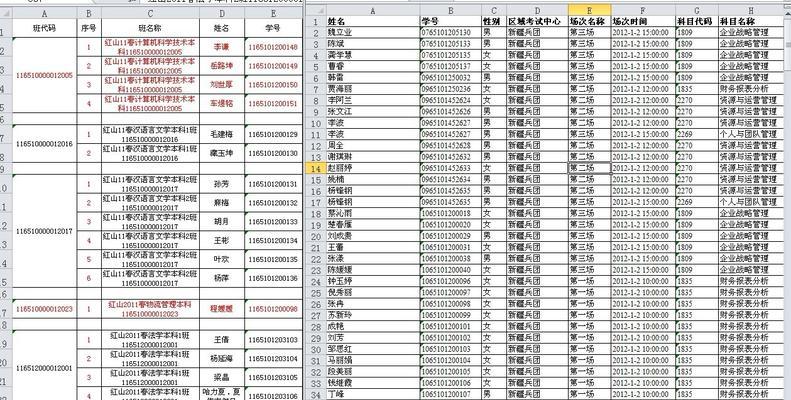Select the highlighted column E header in right sheet
This screenshot has width=791, height=400.
click(589, 11)
